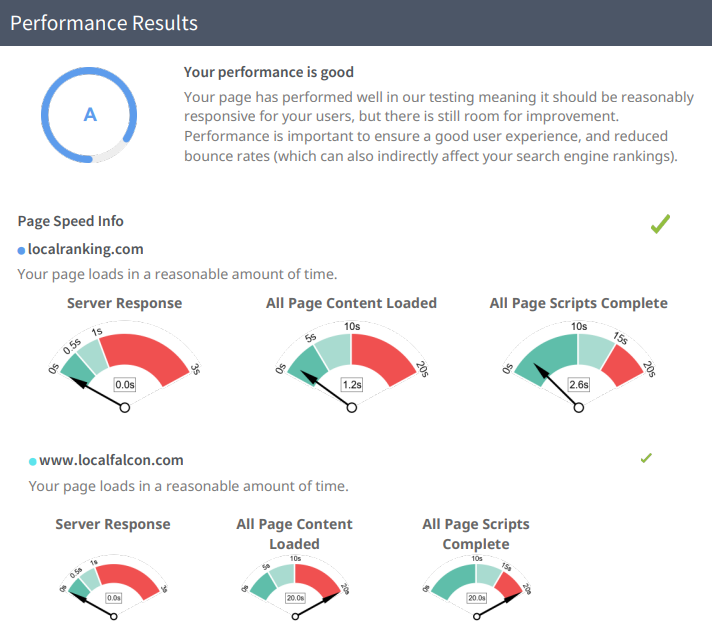Click the blue dot before localranking.com

pos(21,250)
